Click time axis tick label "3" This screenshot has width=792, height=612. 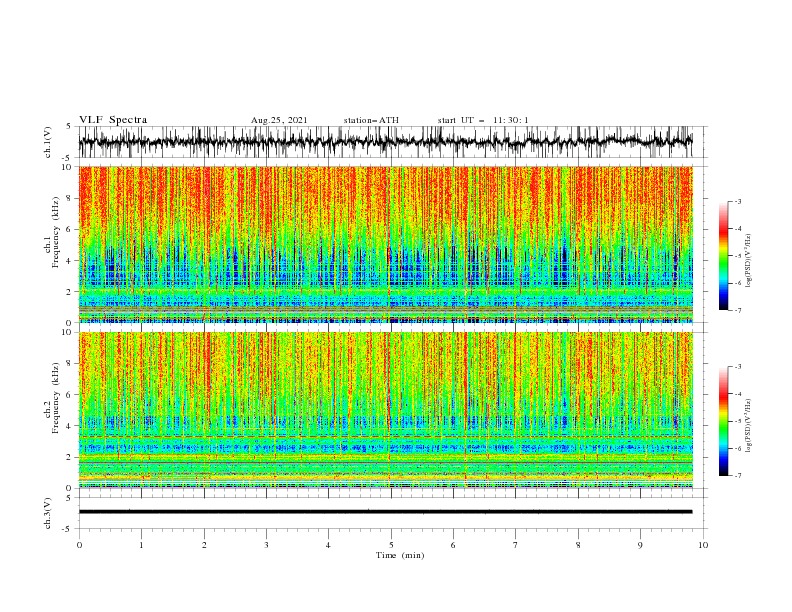[x=266, y=545]
